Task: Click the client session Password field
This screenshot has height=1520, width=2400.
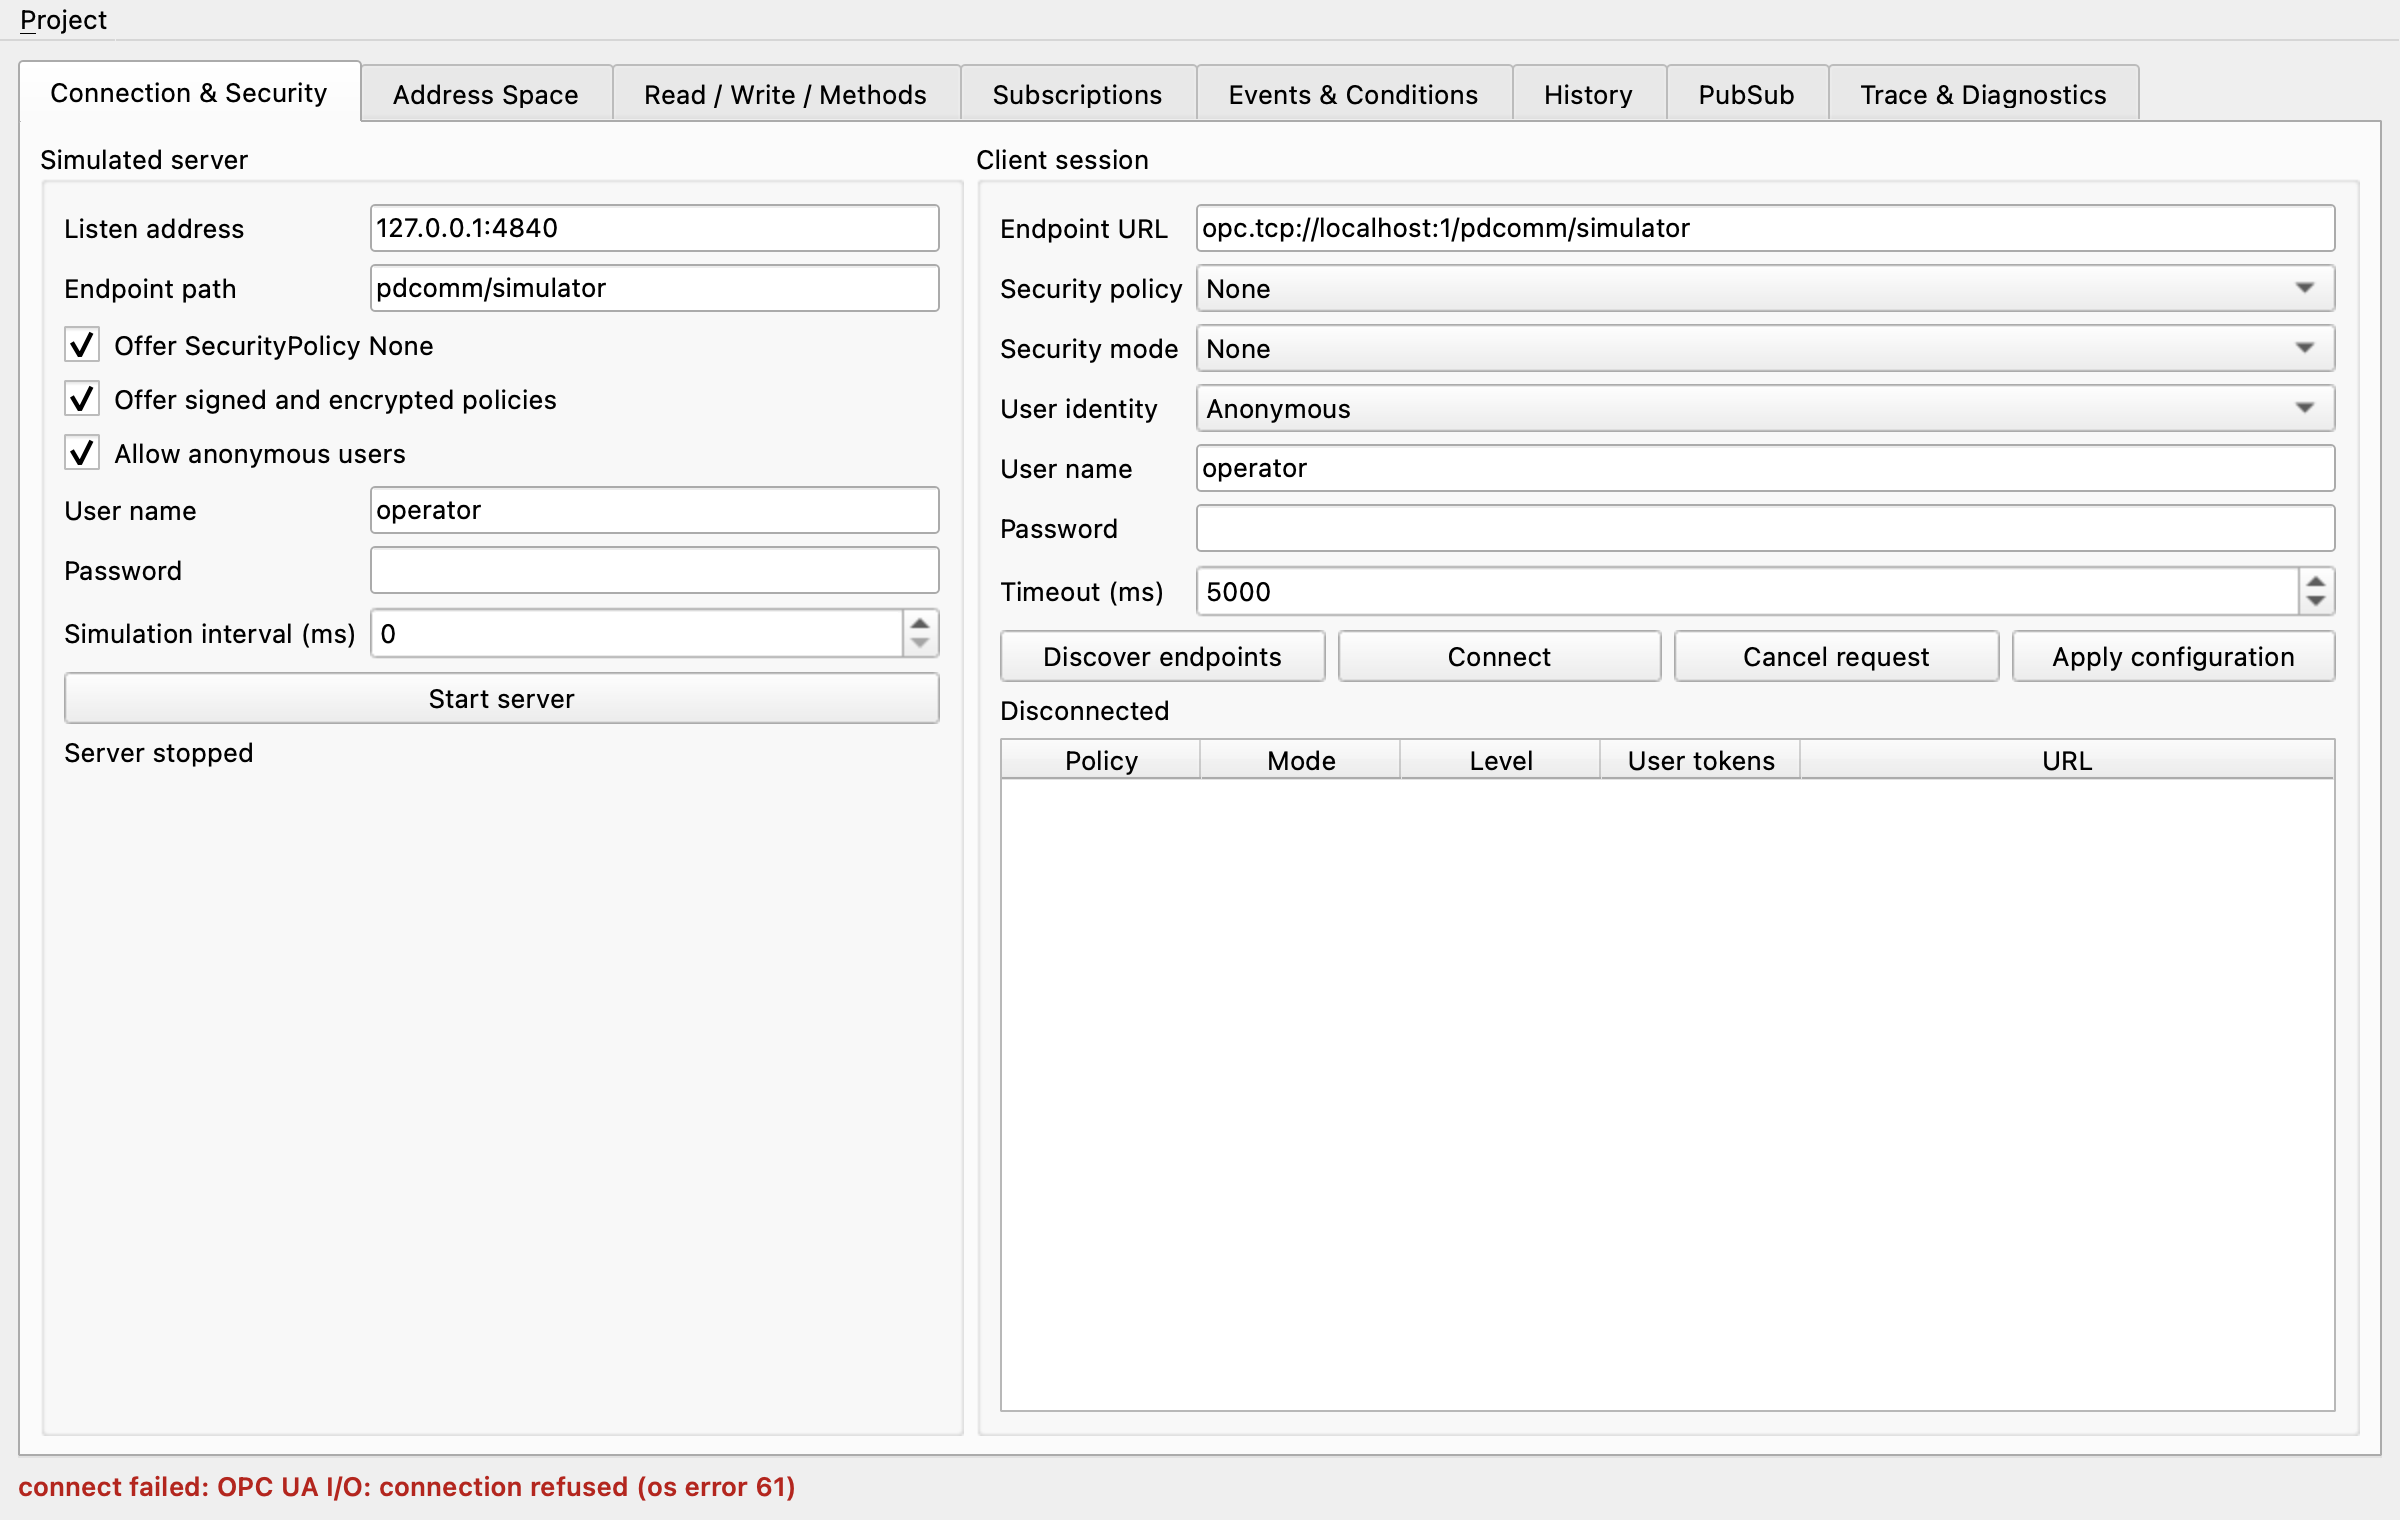Action: point(1765,528)
